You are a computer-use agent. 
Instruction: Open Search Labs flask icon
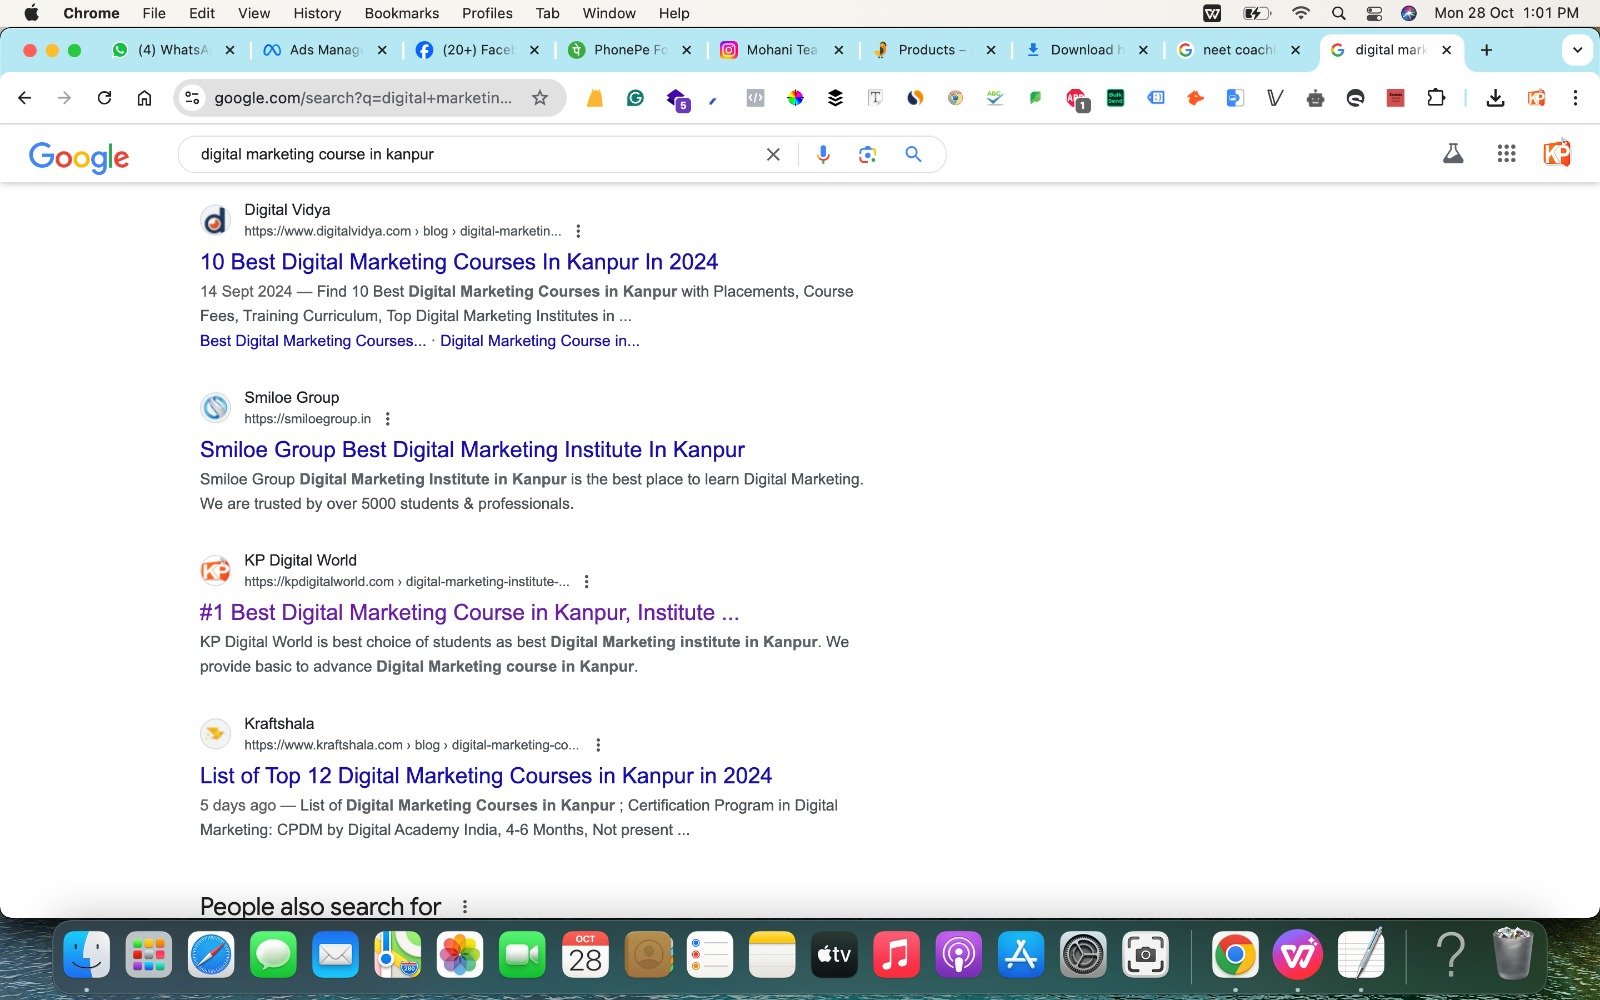click(x=1453, y=154)
